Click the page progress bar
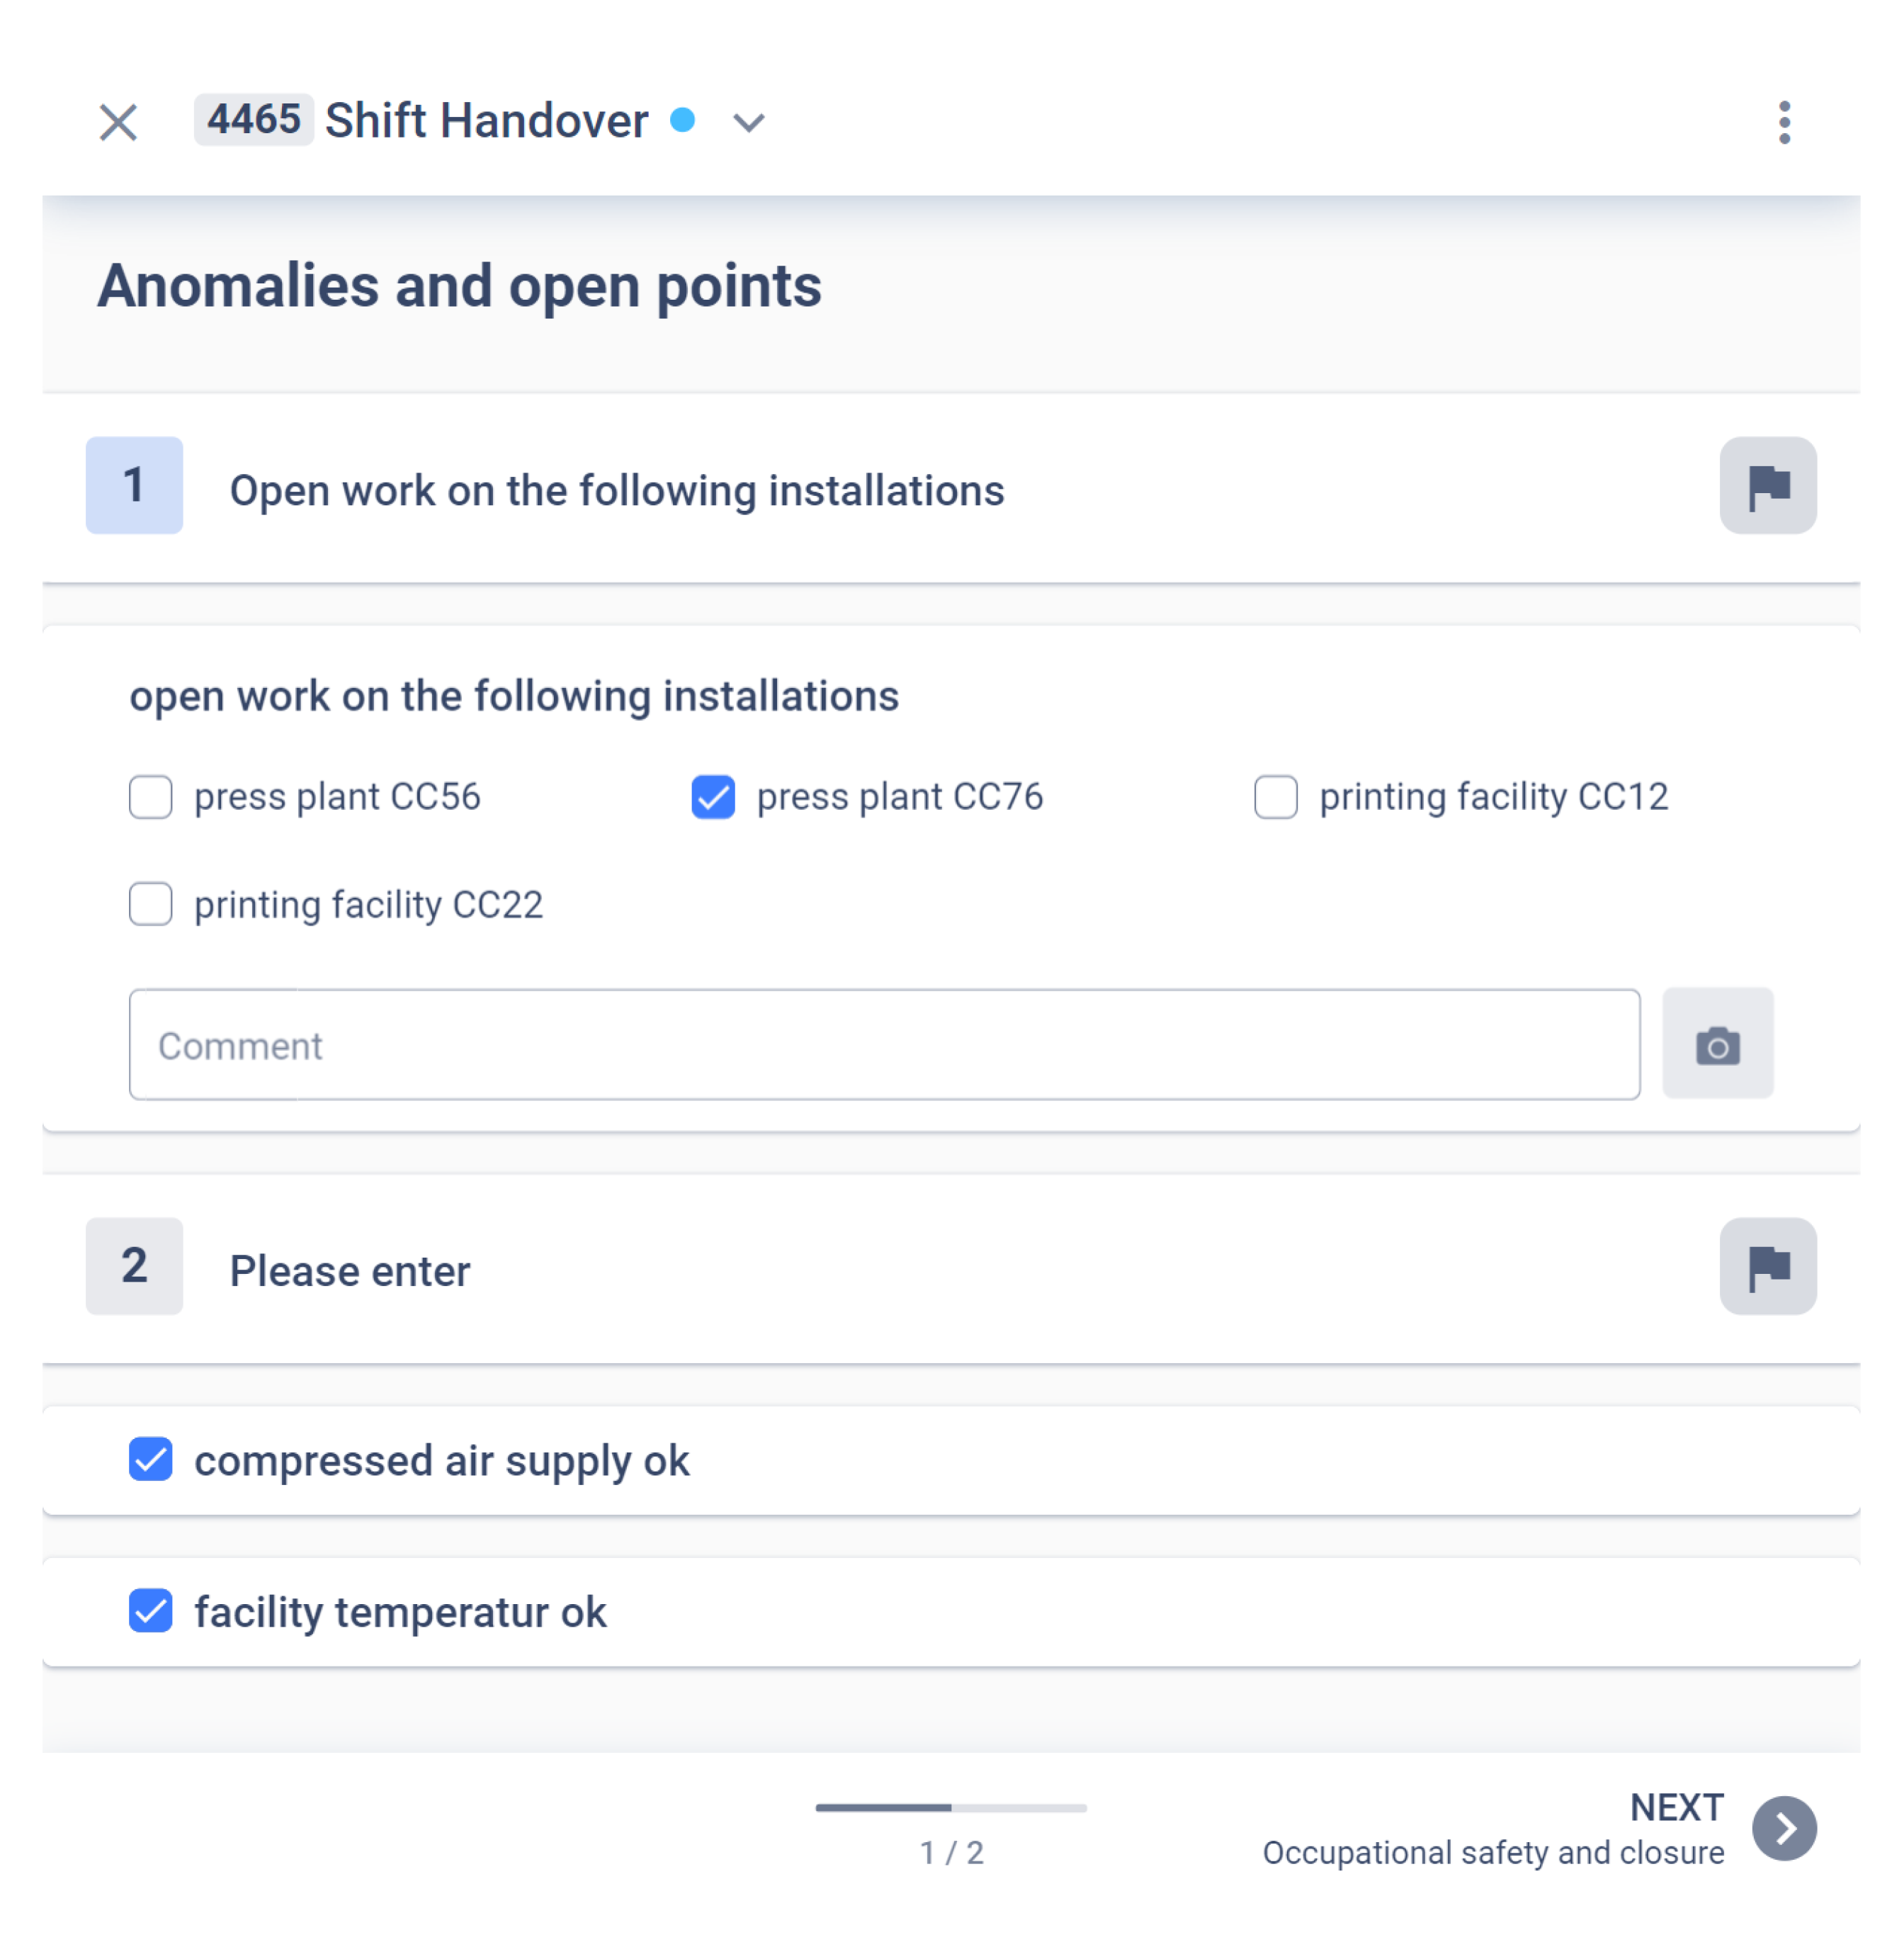The height and width of the screenshot is (1947, 1904). point(951,1808)
